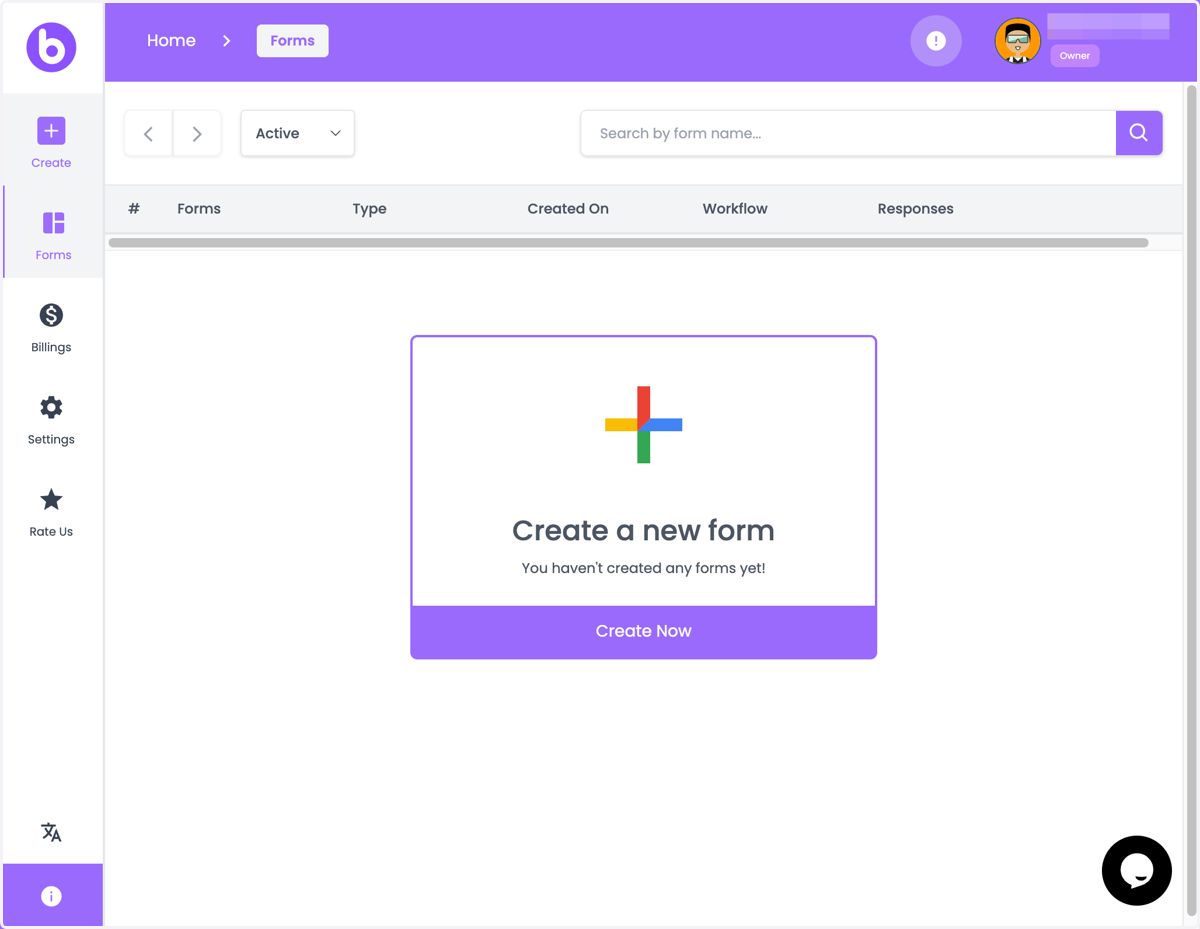Viewport: 1200px width, 929px height.
Task: Go to next page arrow
Action: (197, 133)
